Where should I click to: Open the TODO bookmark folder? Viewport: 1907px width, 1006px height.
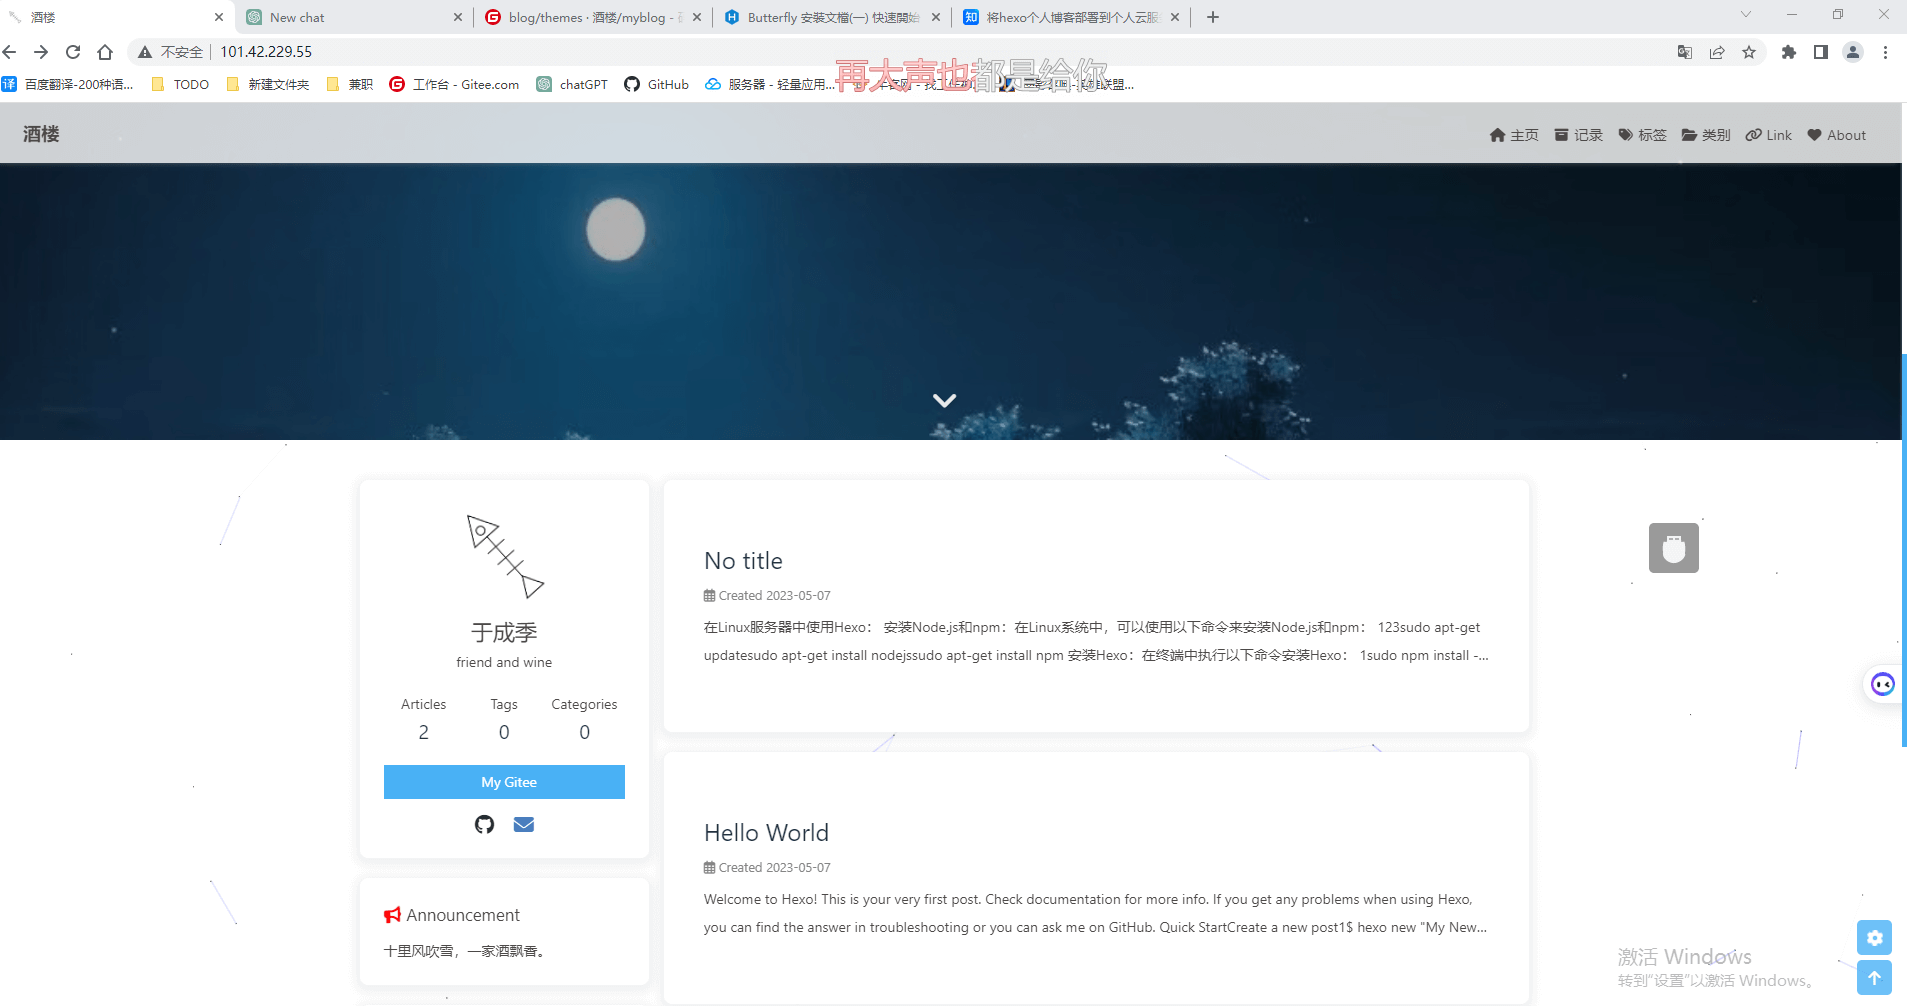(x=180, y=84)
